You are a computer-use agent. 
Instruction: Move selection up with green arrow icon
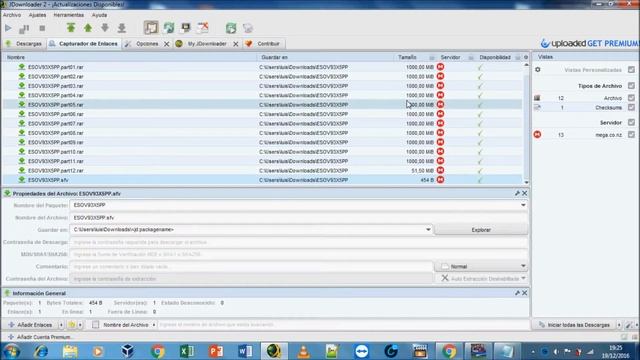tap(88, 28)
